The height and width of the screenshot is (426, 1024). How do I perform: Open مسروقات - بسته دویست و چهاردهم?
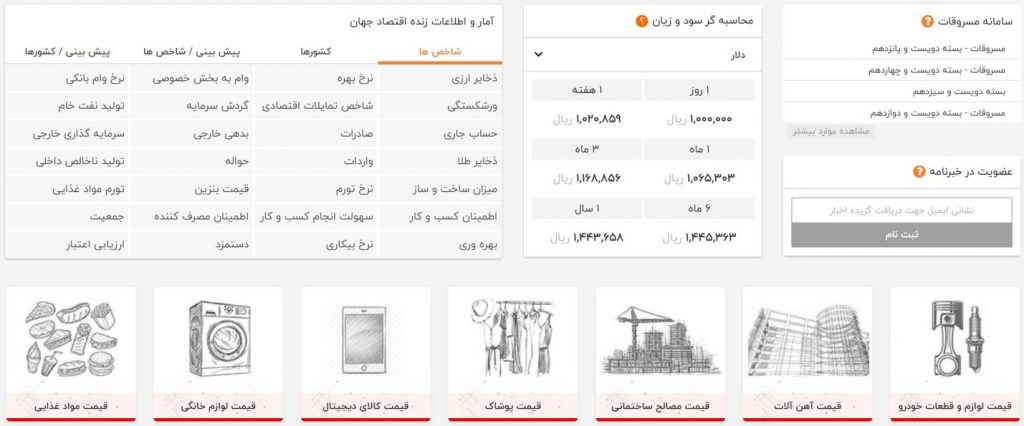point(936,71)
